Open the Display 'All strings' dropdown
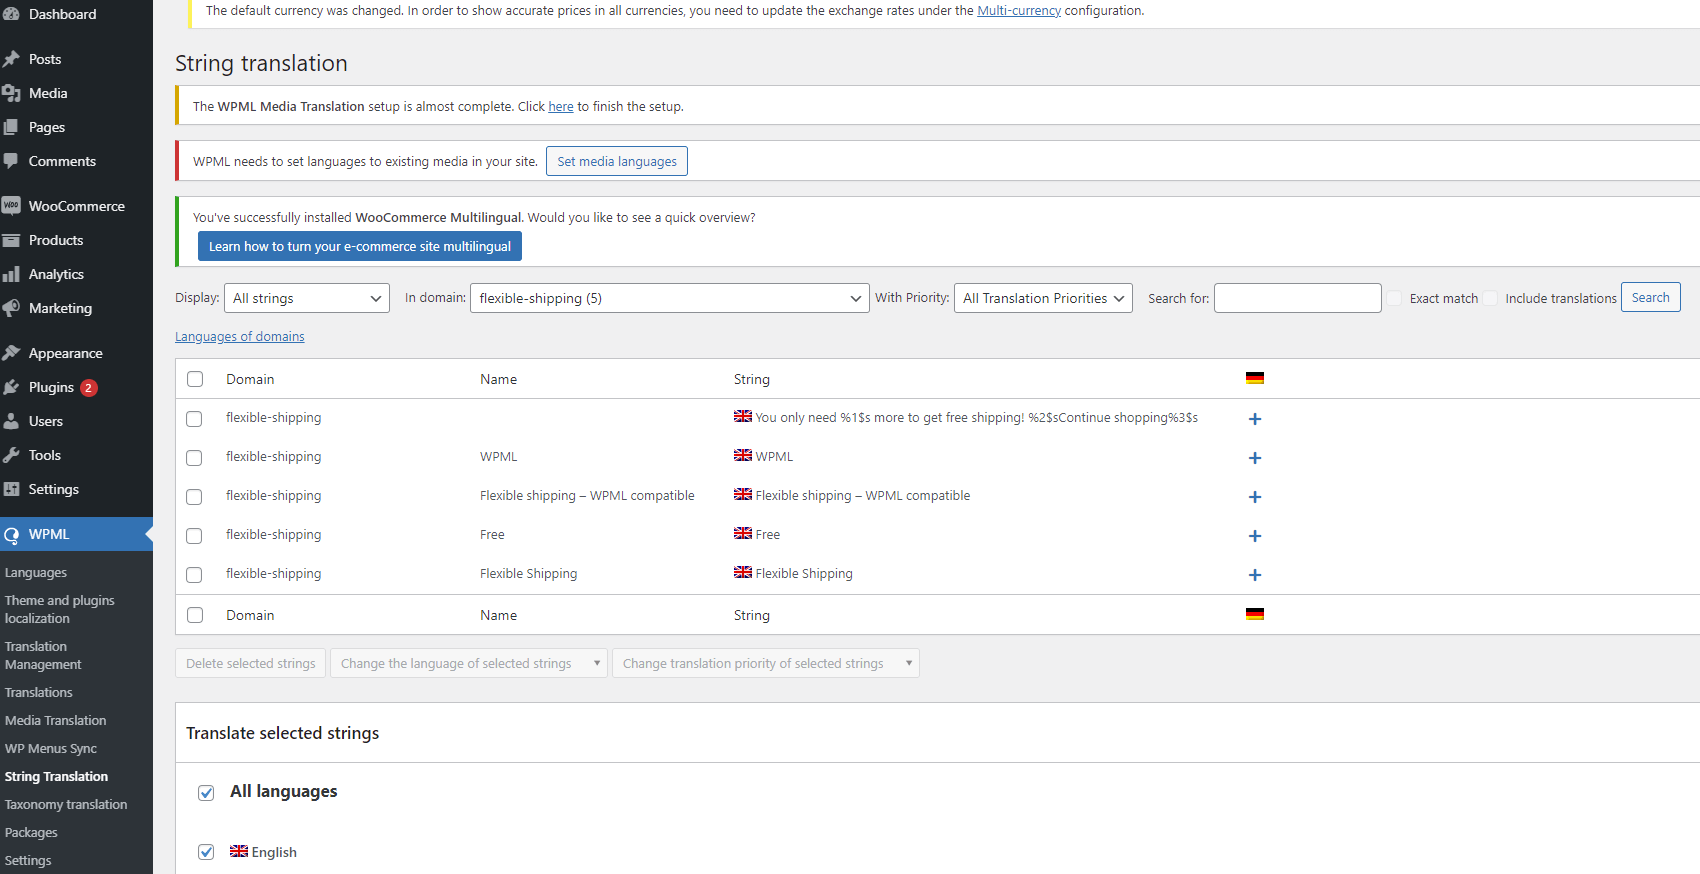The height and width of the screenshot is (874, 1700). click(307, 298)
